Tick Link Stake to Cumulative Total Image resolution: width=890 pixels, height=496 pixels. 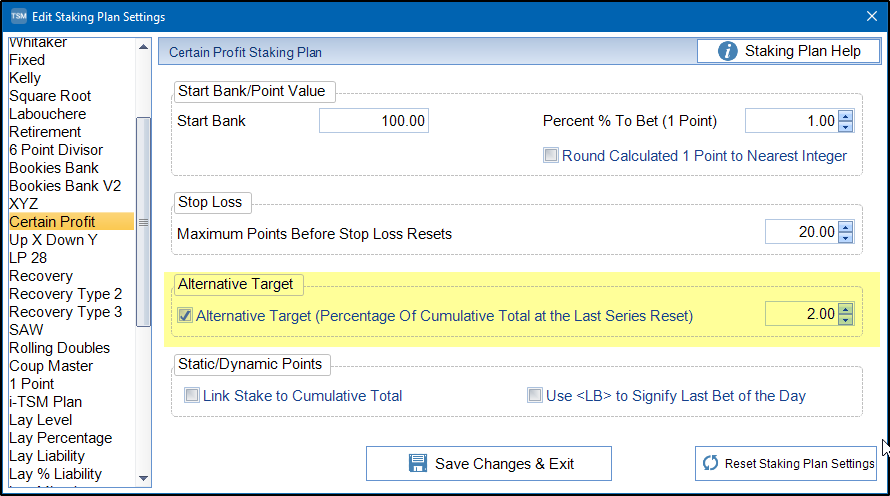tap(191, 396)
